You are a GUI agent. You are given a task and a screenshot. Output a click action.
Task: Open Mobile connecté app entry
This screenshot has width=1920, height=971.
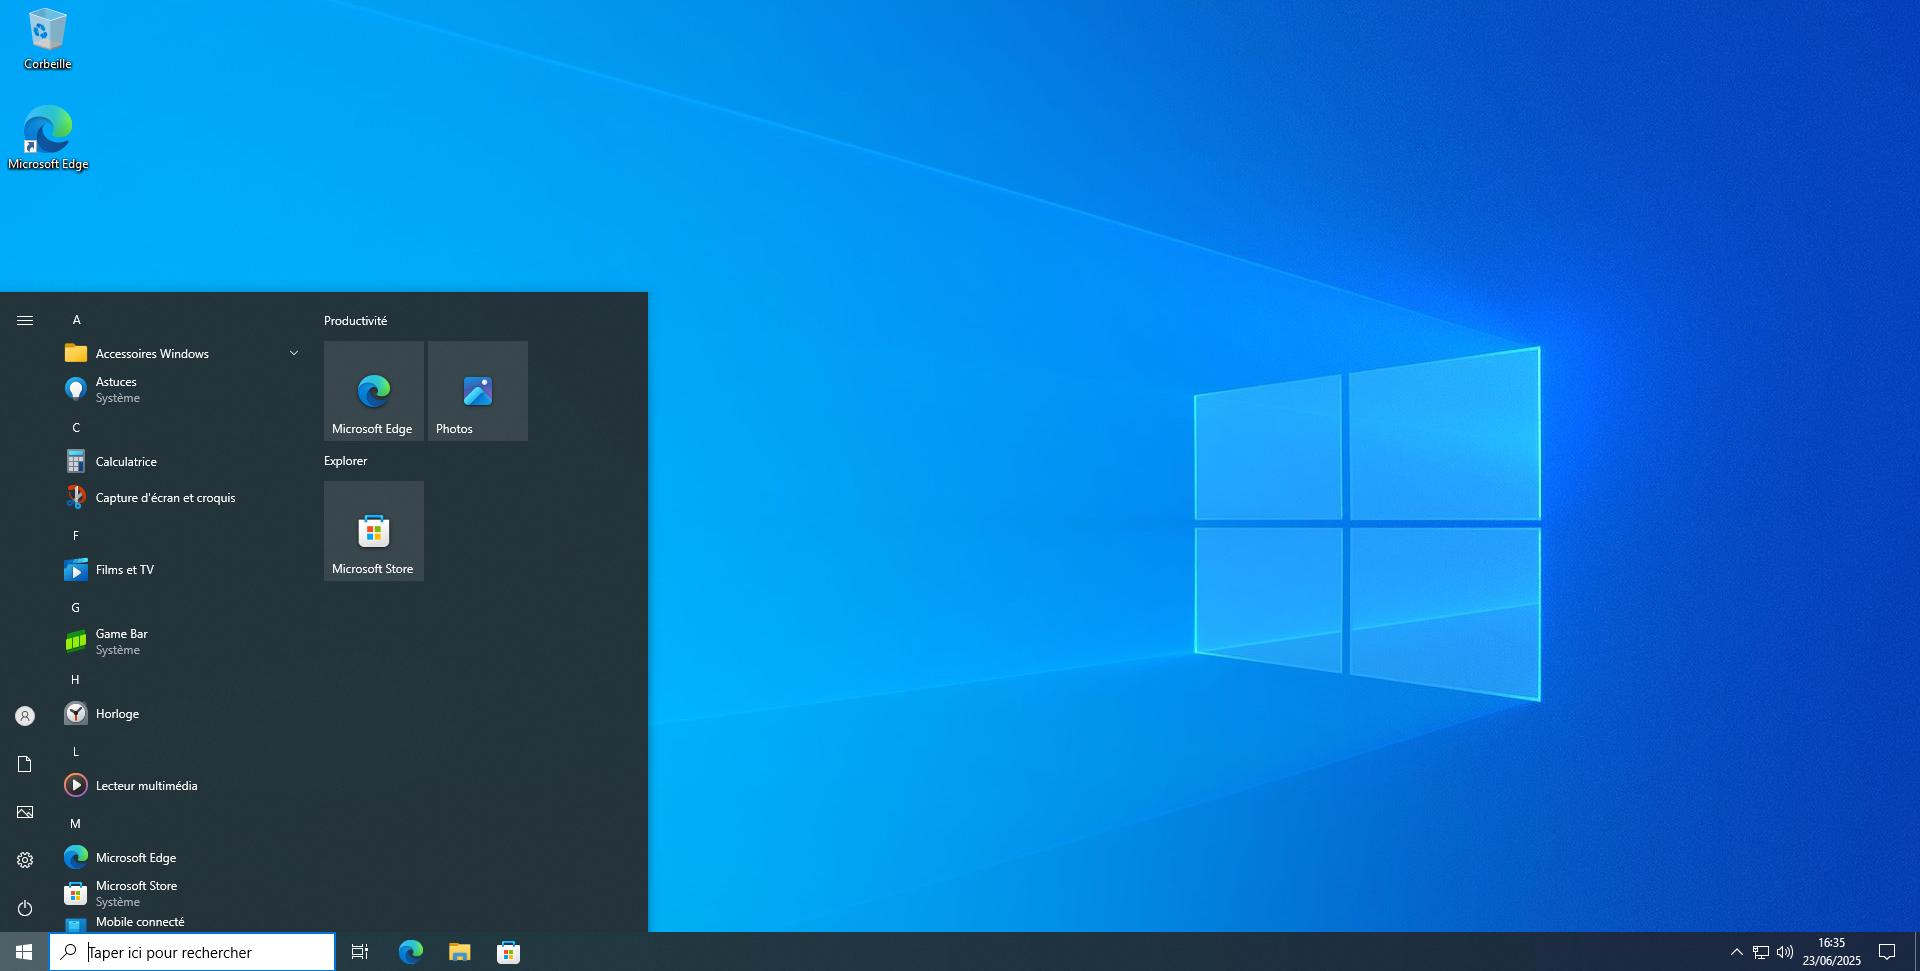182,922
